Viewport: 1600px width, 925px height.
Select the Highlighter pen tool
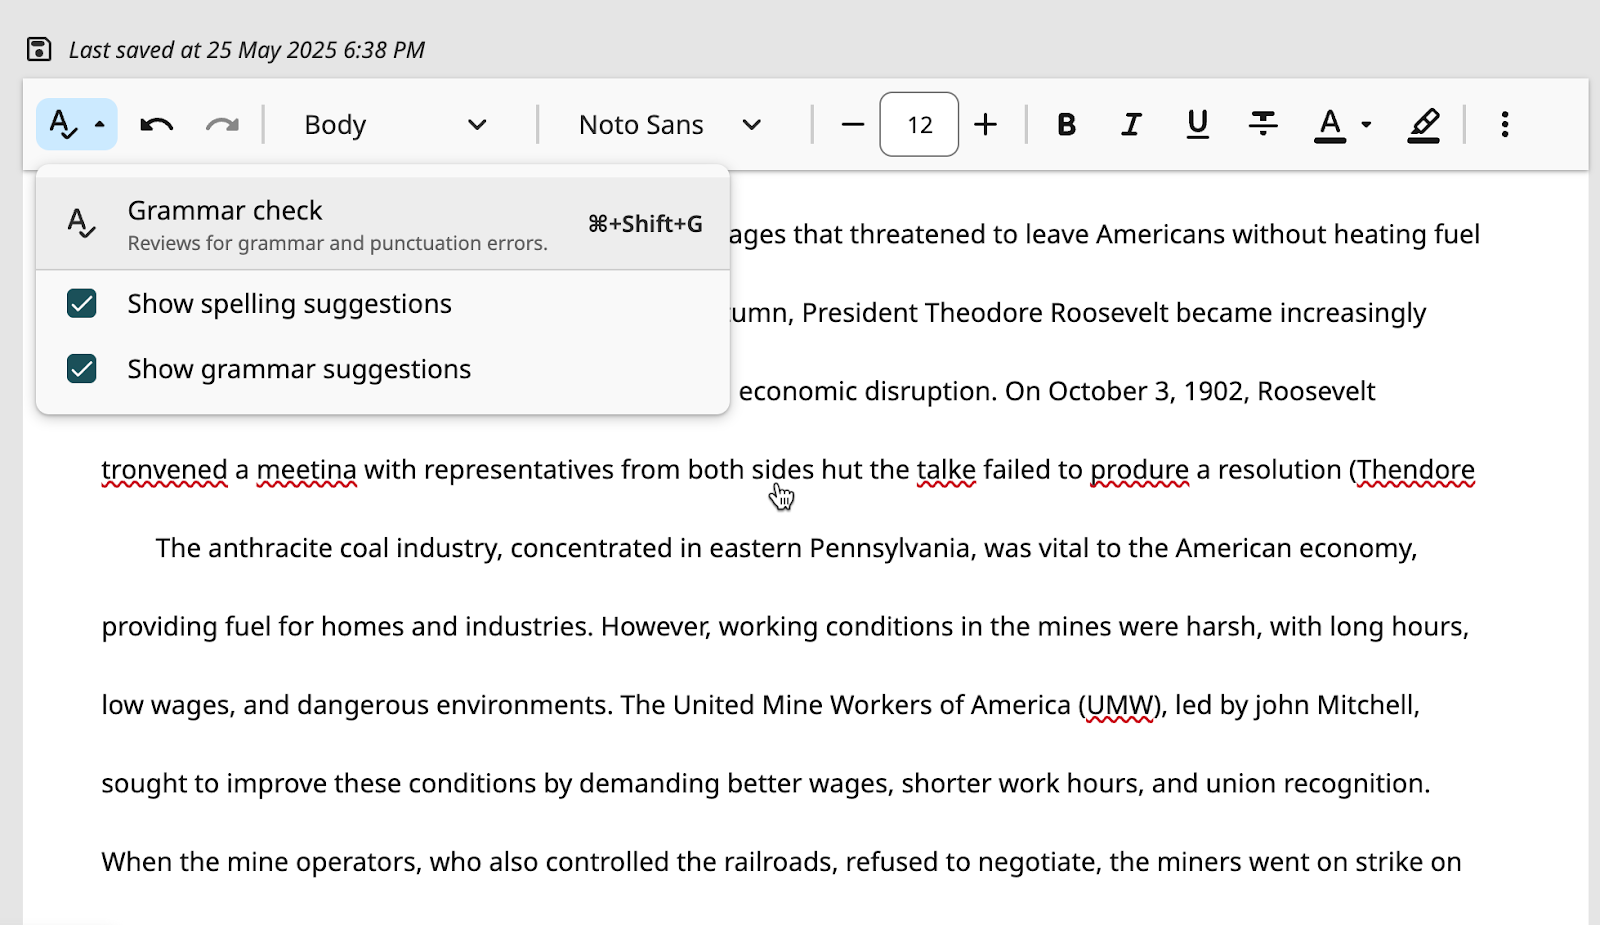tap(1423, 125)
